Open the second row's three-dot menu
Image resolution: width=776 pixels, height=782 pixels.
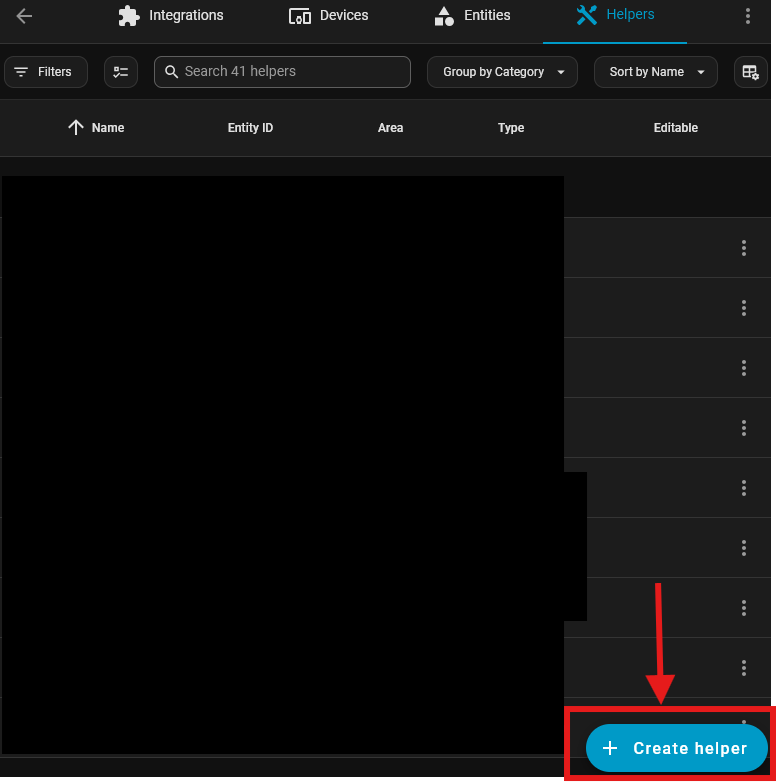[x=744, y=308]
